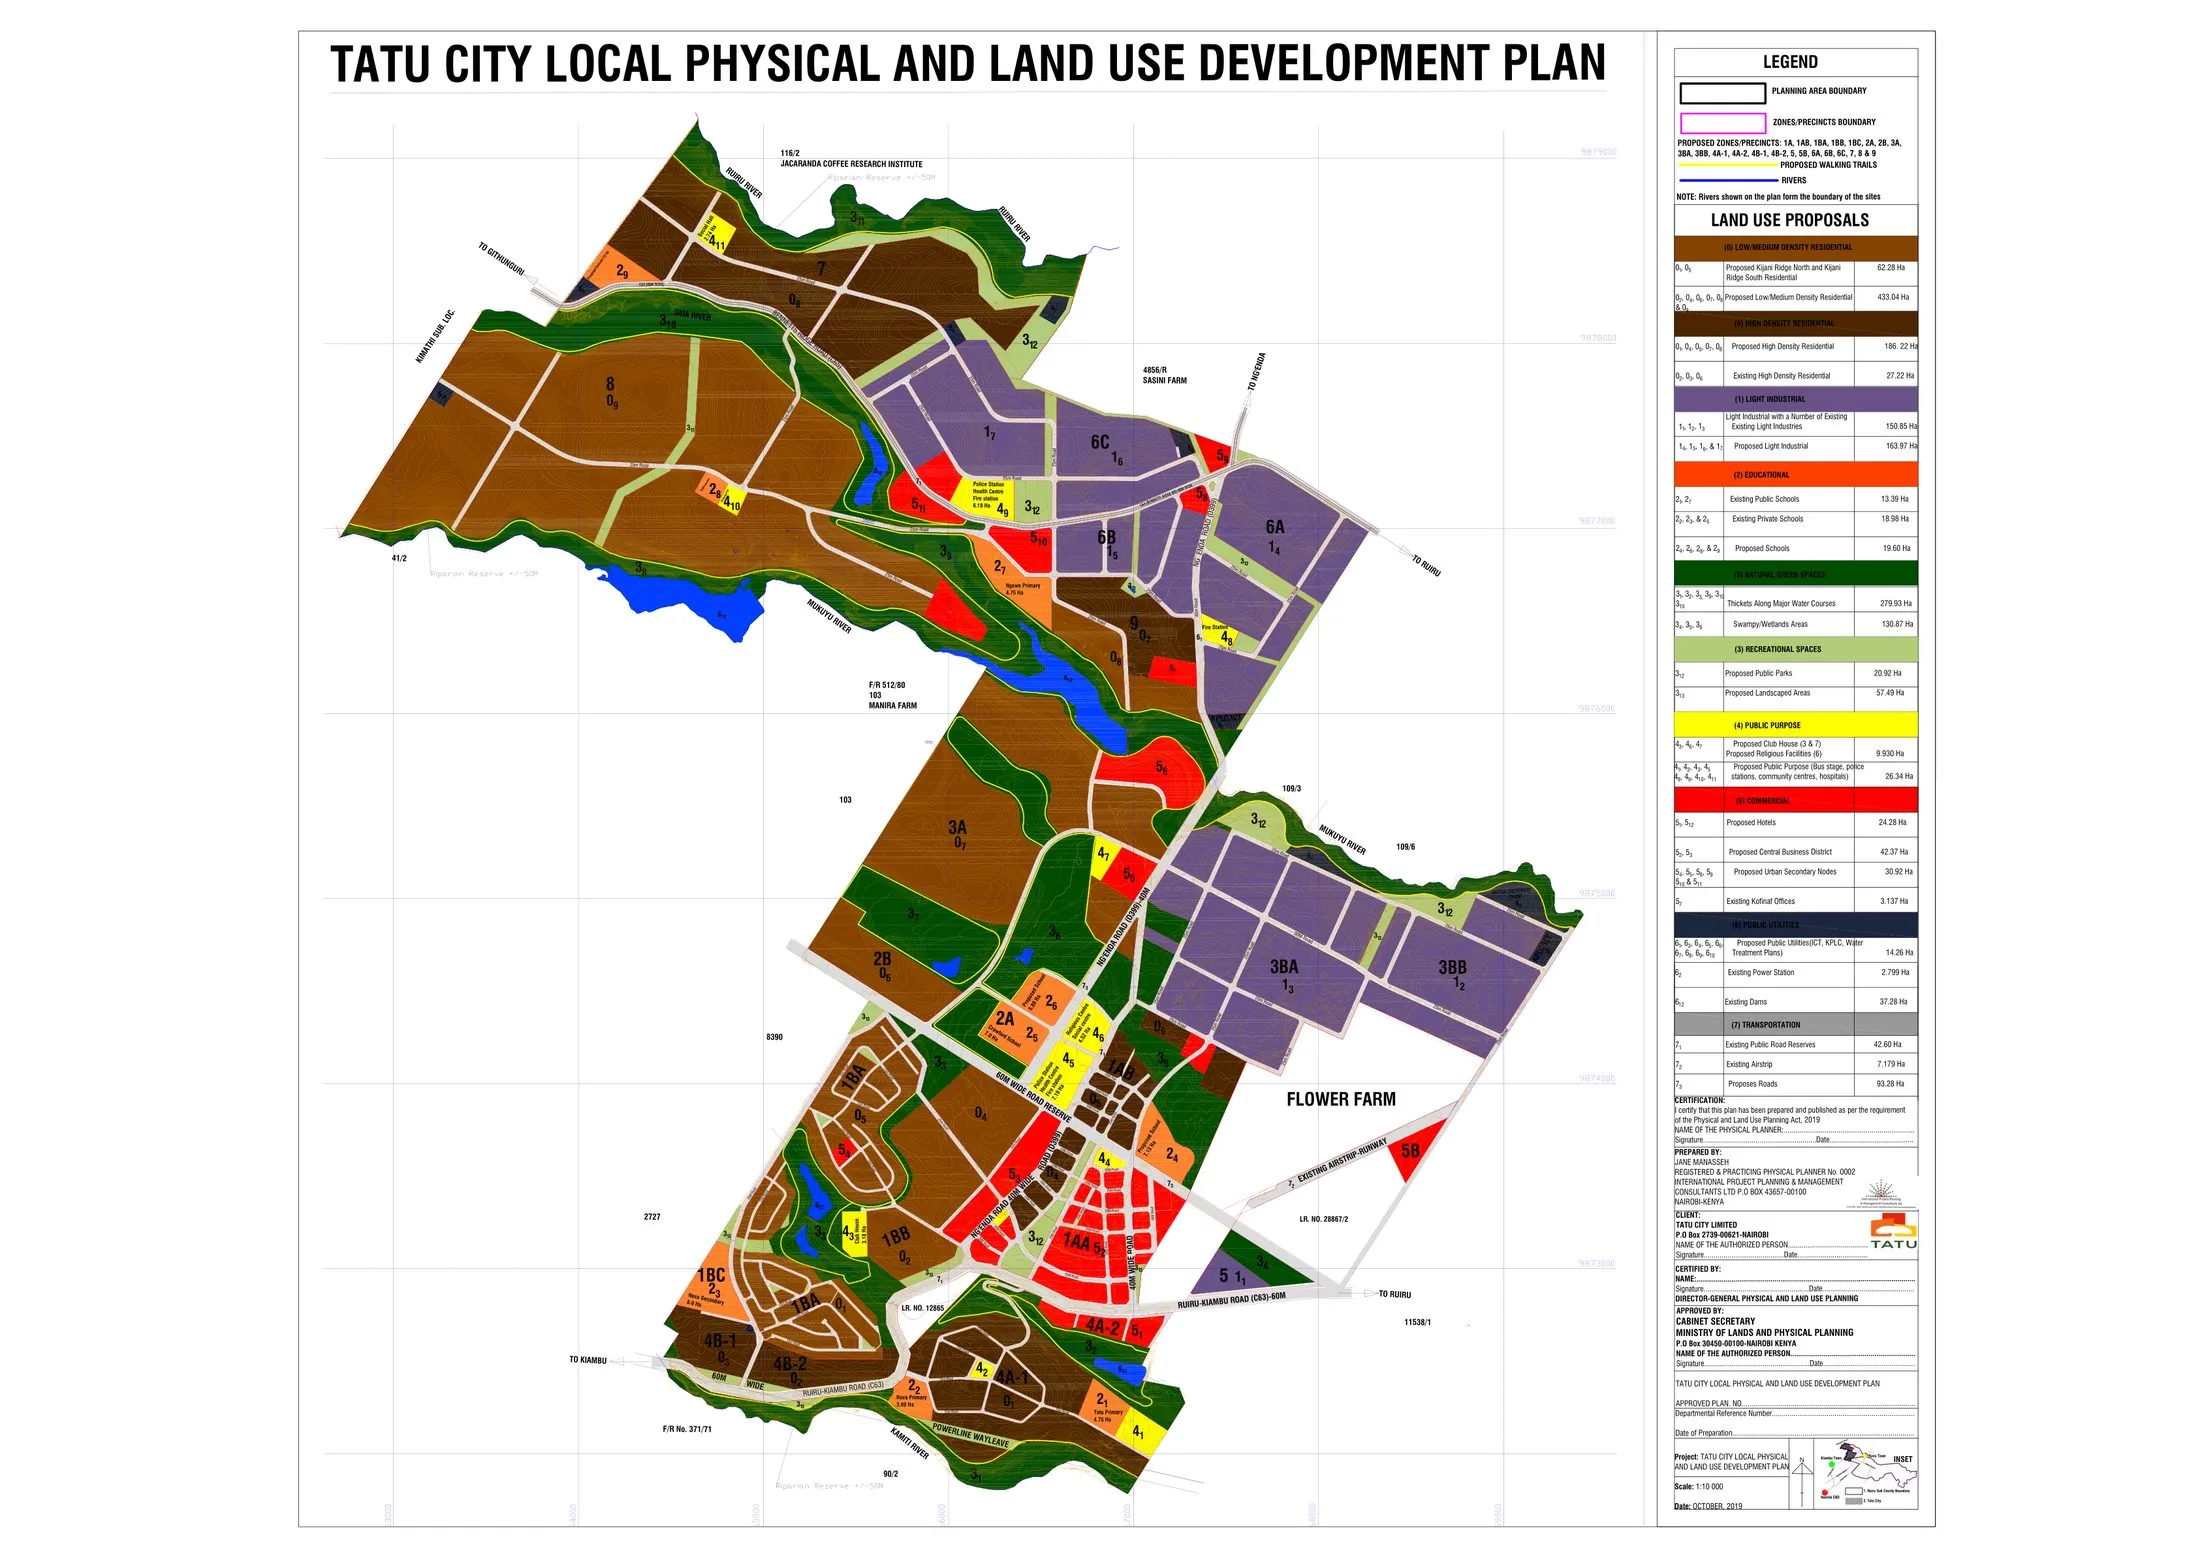The height and width of the screenshot is (1556, 2200).
Task: Click the 3BB zone label
Action: pos(1452,967)
